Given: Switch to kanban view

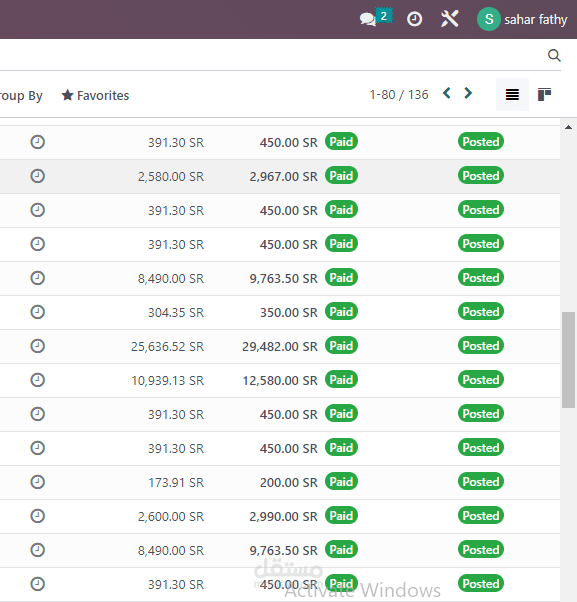Looking at the screenshot, I should 544,94.
